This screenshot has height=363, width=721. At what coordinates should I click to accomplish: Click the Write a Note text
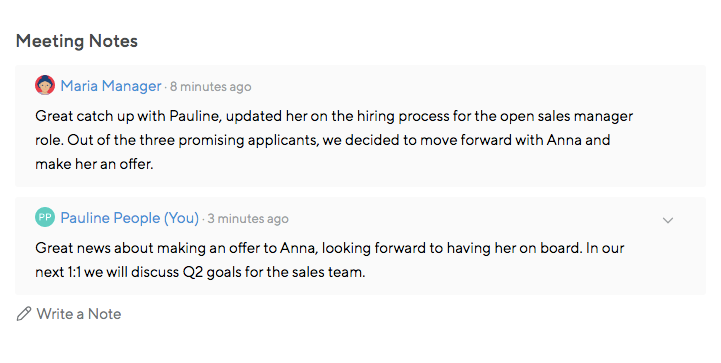pyautogui.click(x=79, y=314)
